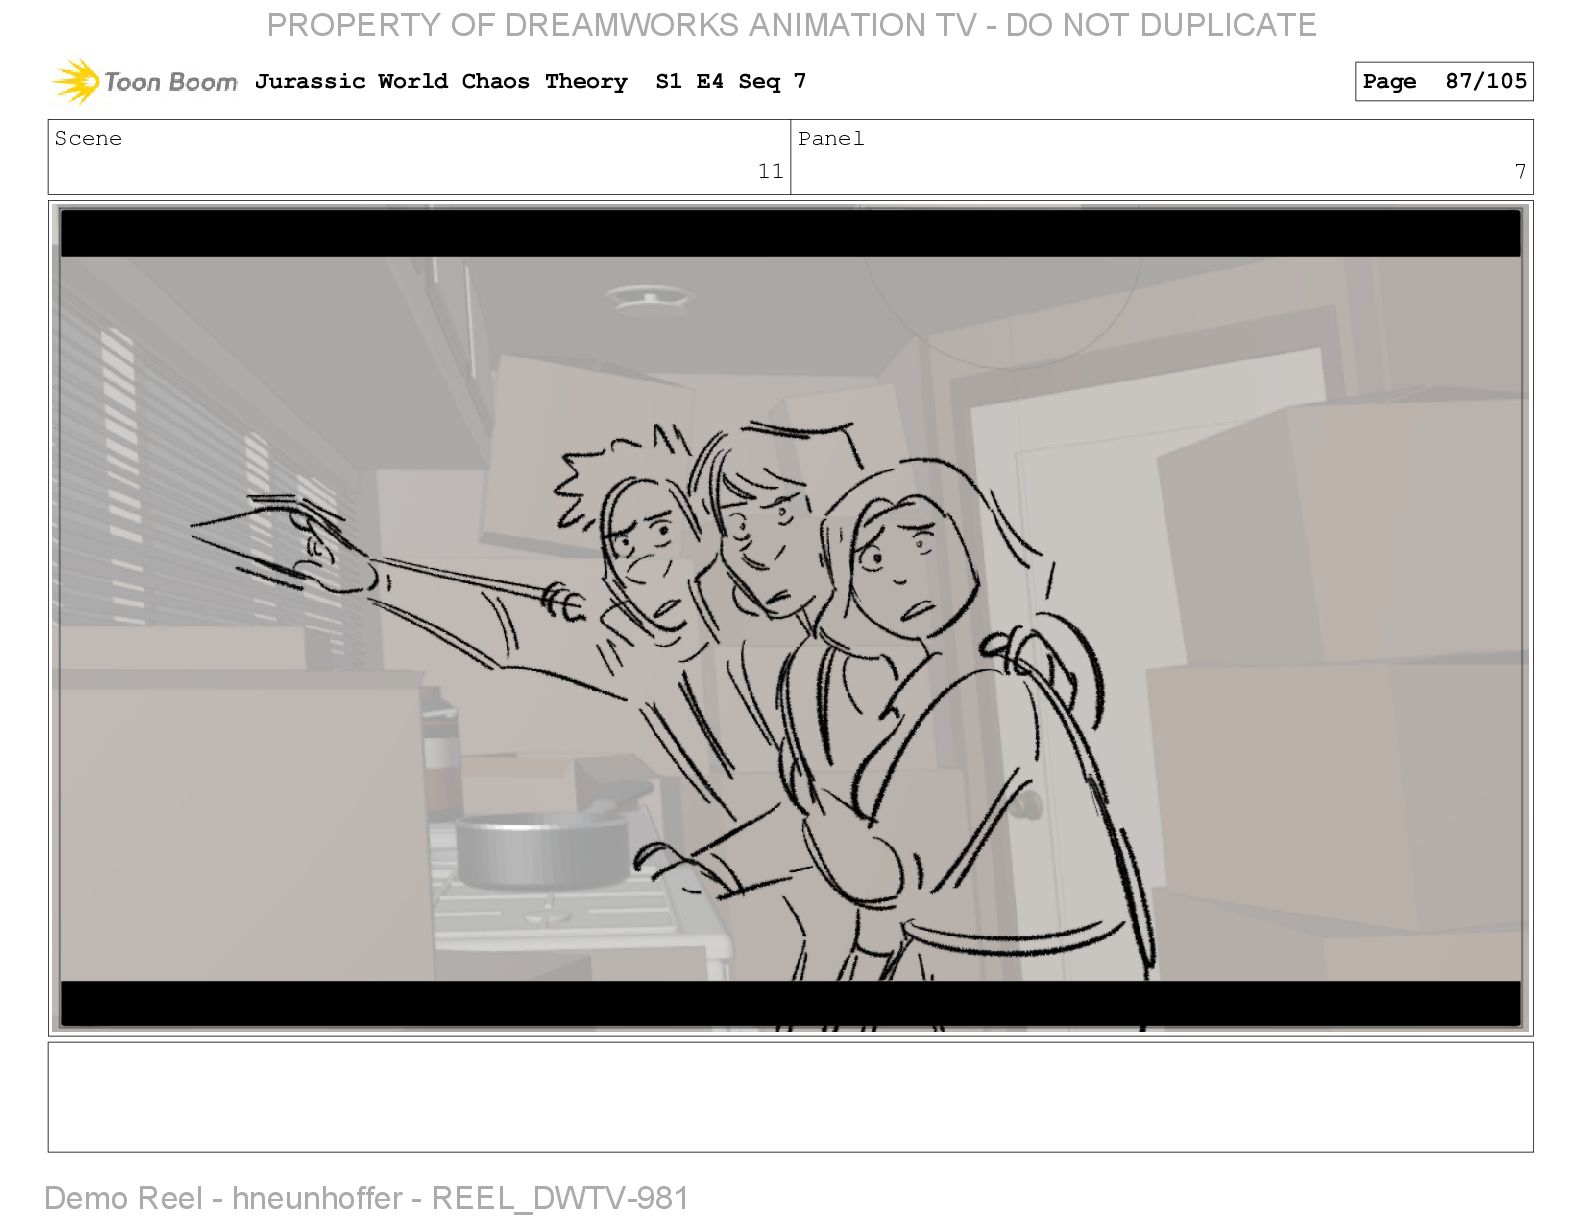Viewport: 1584px width, 1224px height.
Task: Click the 'Demo Reel - hneunhoffer - REEL_DWTV-981' footer
Action: click(x=367, y=1198)
